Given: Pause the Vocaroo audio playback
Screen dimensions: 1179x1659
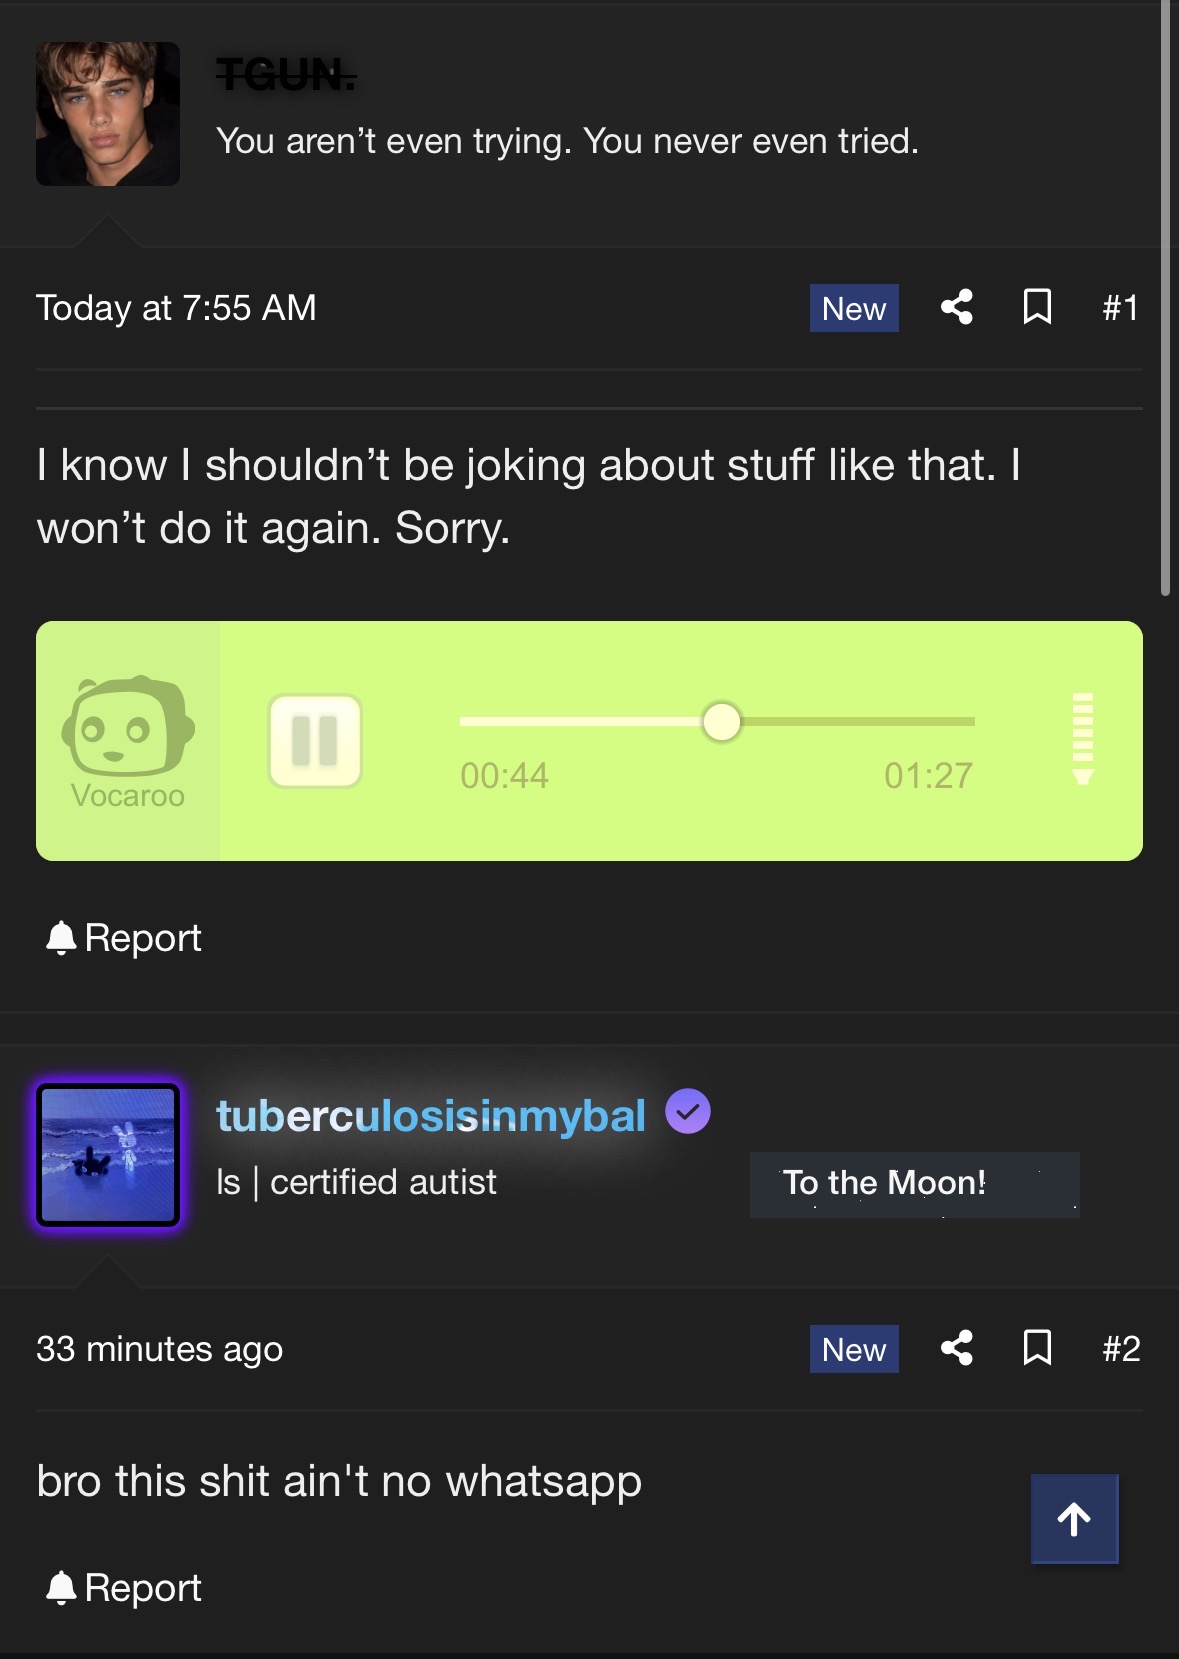Looking at the screenshot, I should pos(315,741).
